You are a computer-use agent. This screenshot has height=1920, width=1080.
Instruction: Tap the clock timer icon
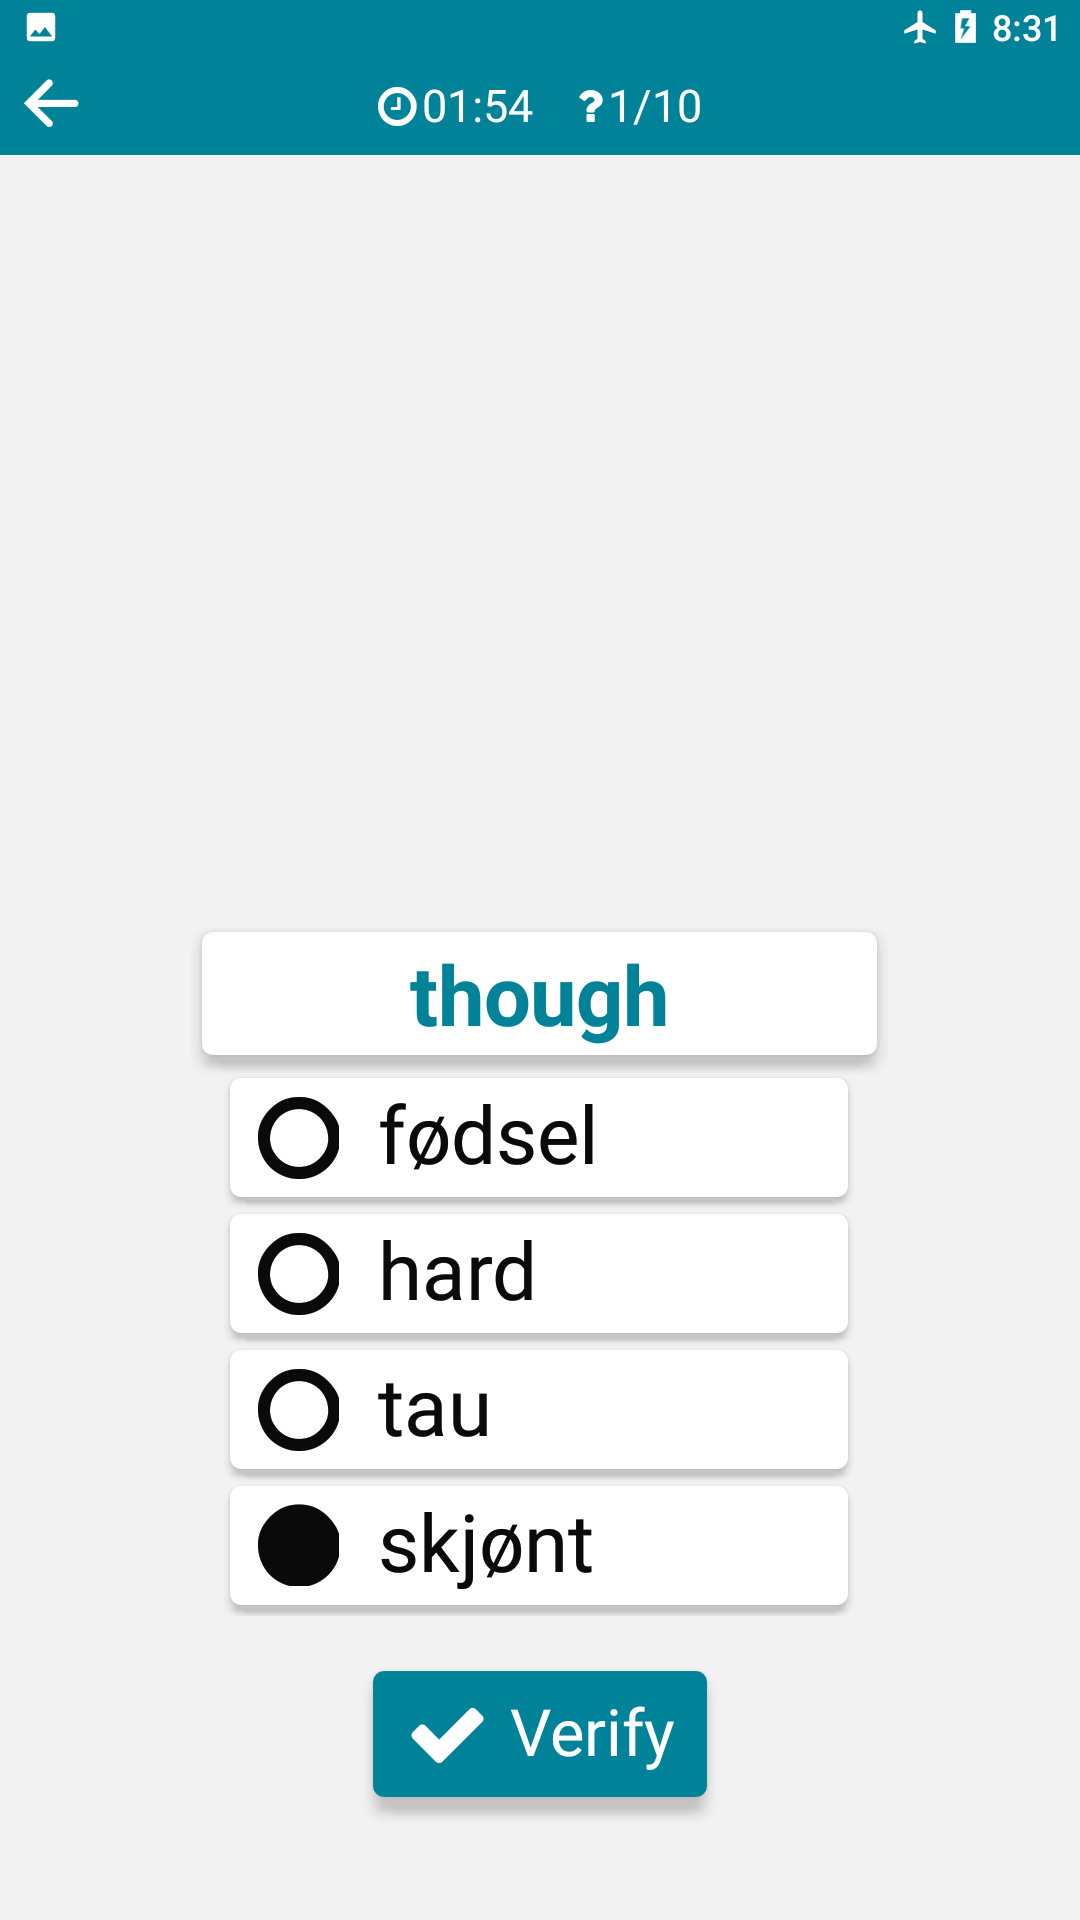point(396,107)
